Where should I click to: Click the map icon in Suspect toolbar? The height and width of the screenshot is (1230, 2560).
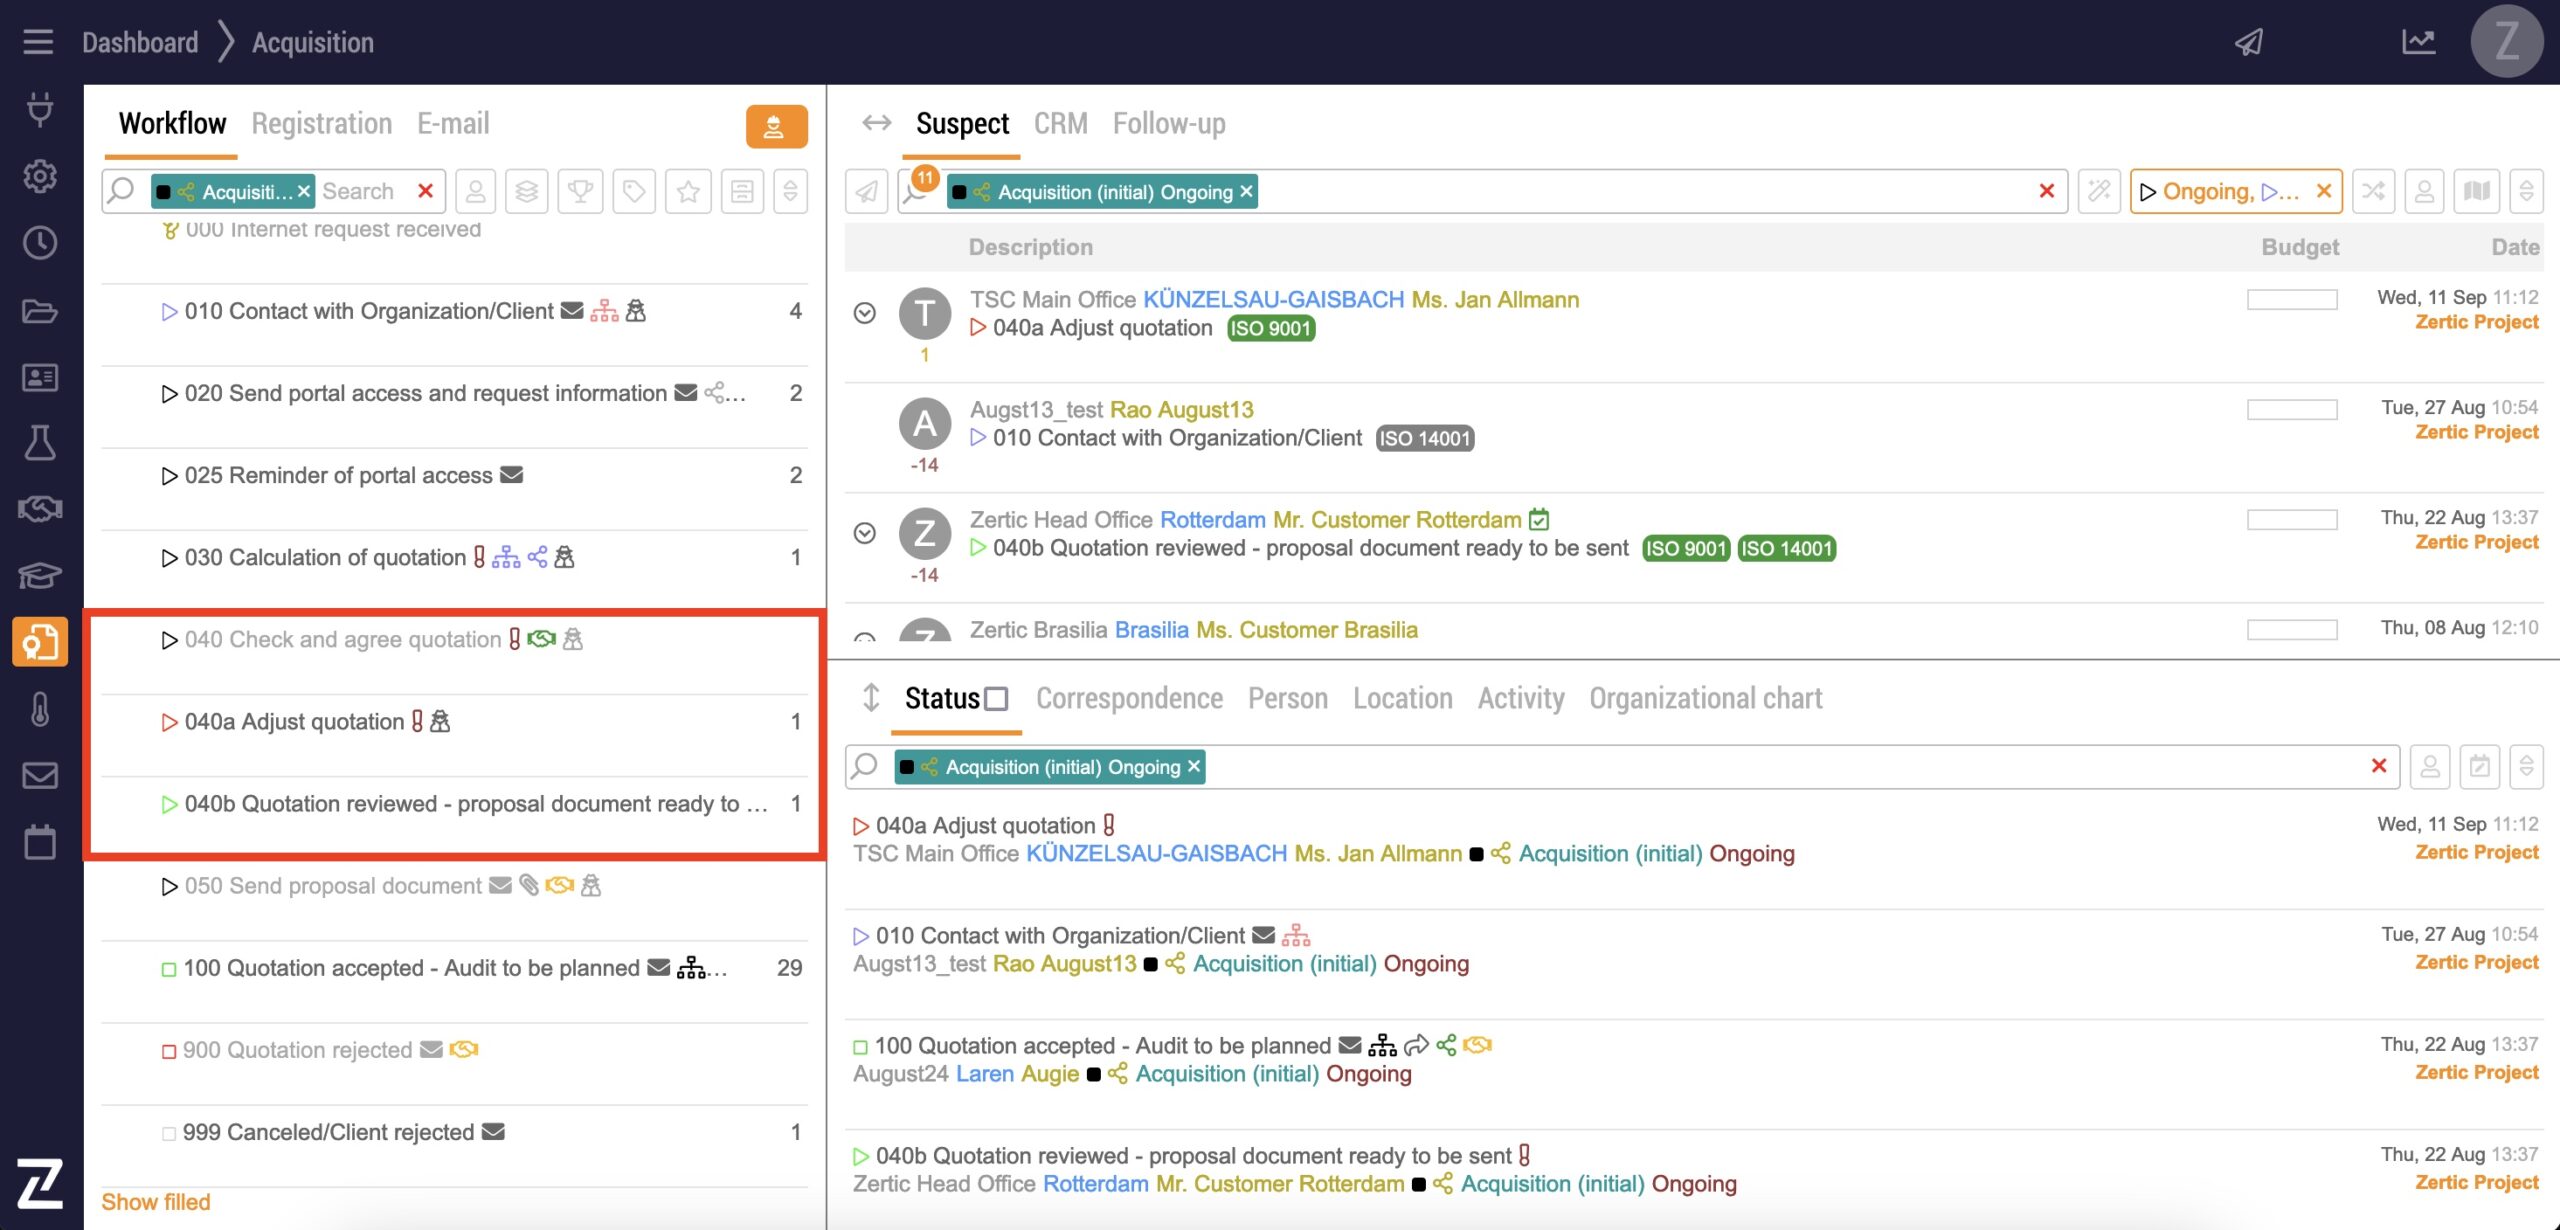coord(2477,191)
